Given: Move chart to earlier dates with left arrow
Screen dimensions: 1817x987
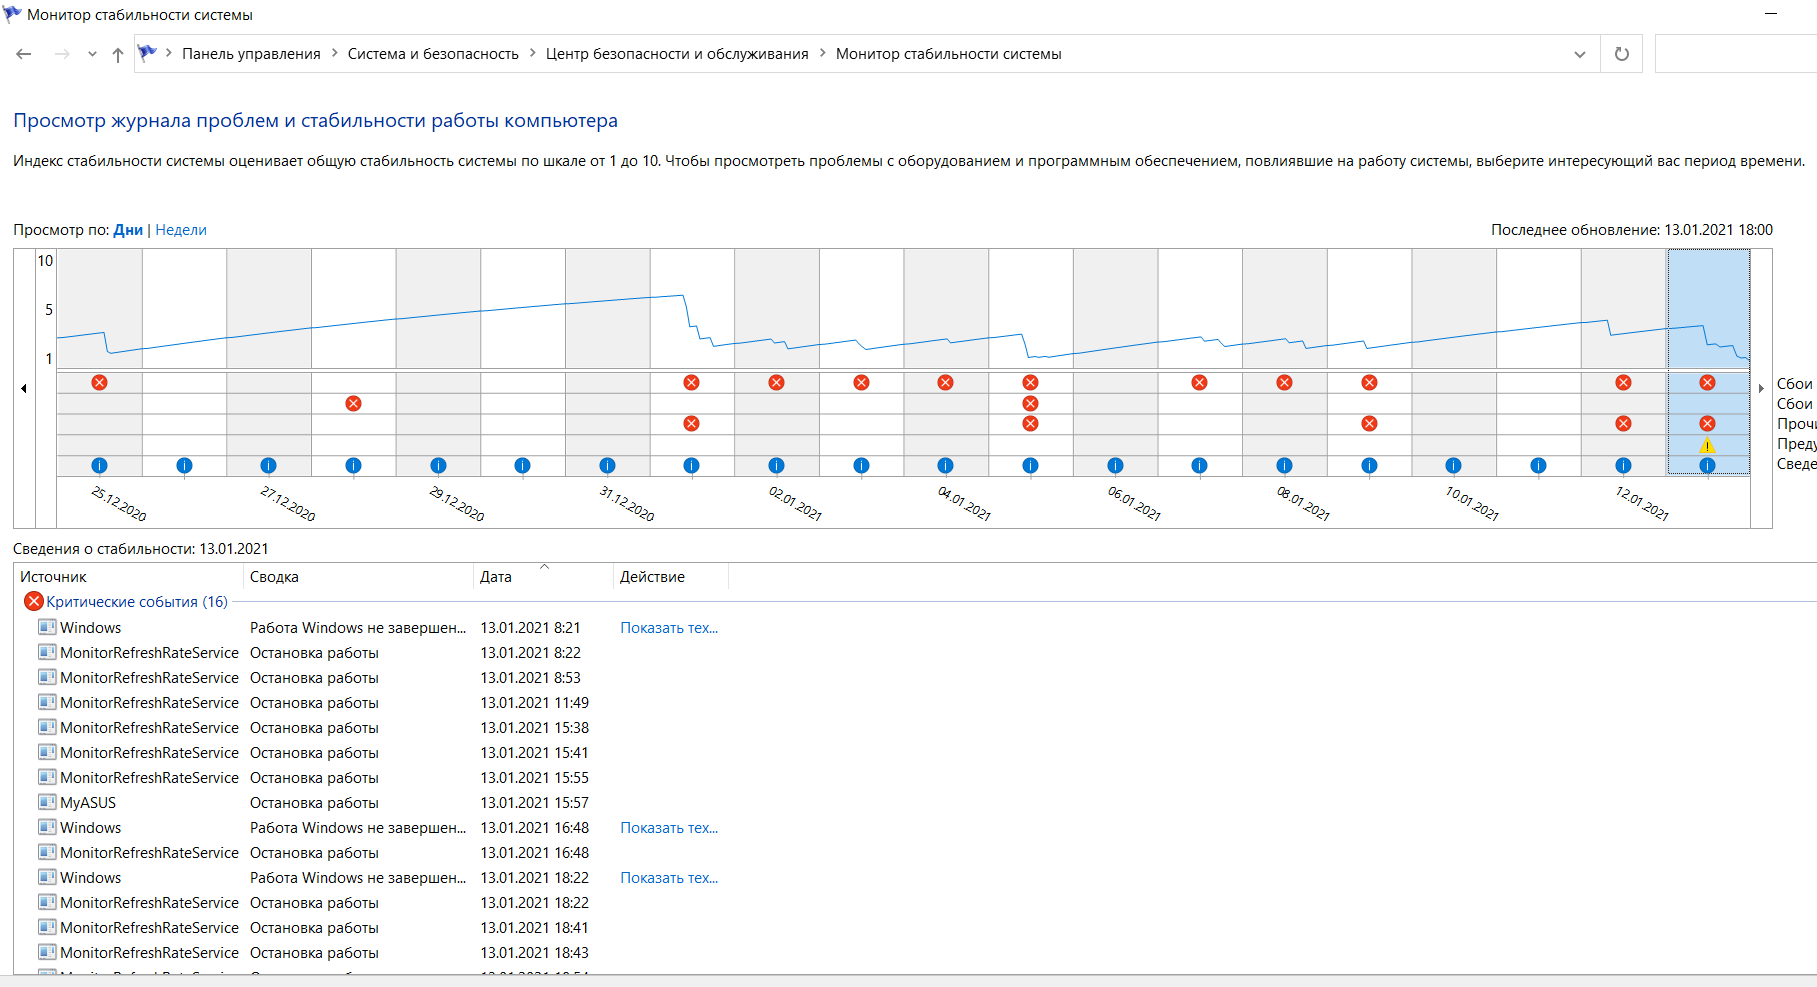Looking at the screenshot, I should point(24,388).
